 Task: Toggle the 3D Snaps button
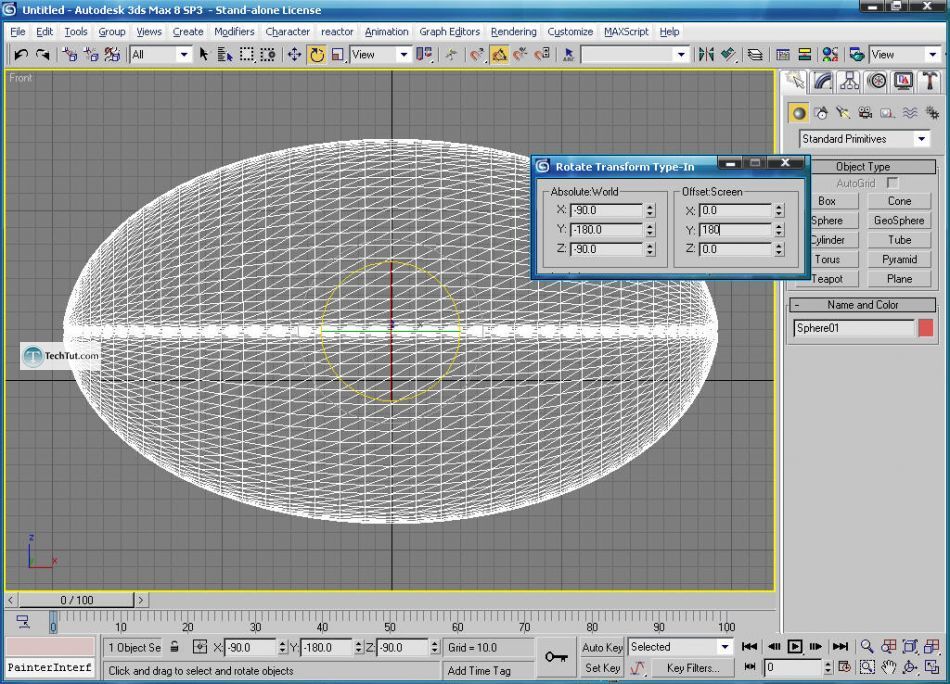(x=477, y=55)
